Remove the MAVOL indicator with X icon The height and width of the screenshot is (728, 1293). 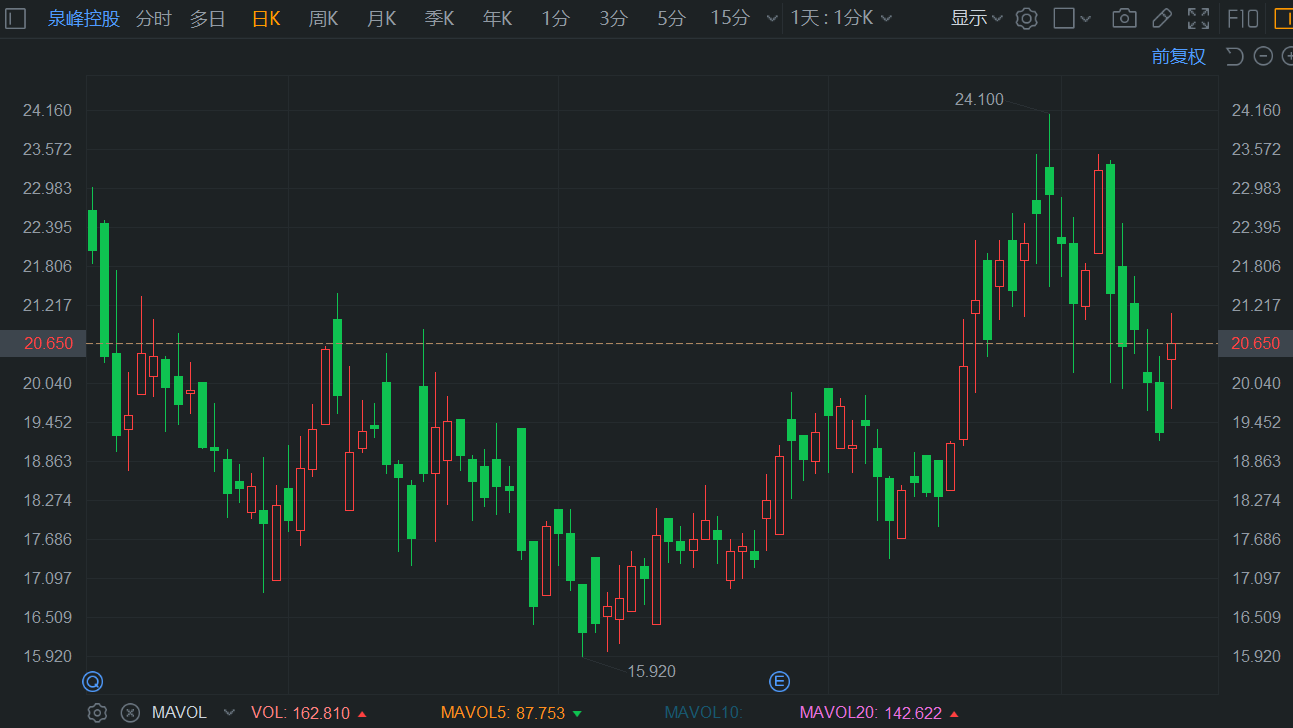(x=130, y=713)
